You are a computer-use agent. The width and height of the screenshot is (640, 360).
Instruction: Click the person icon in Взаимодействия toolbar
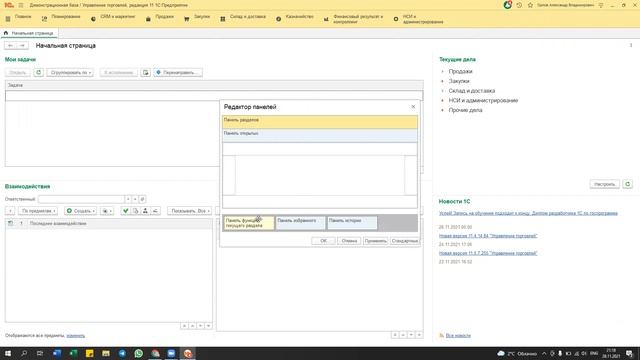(x=145, y=211)
